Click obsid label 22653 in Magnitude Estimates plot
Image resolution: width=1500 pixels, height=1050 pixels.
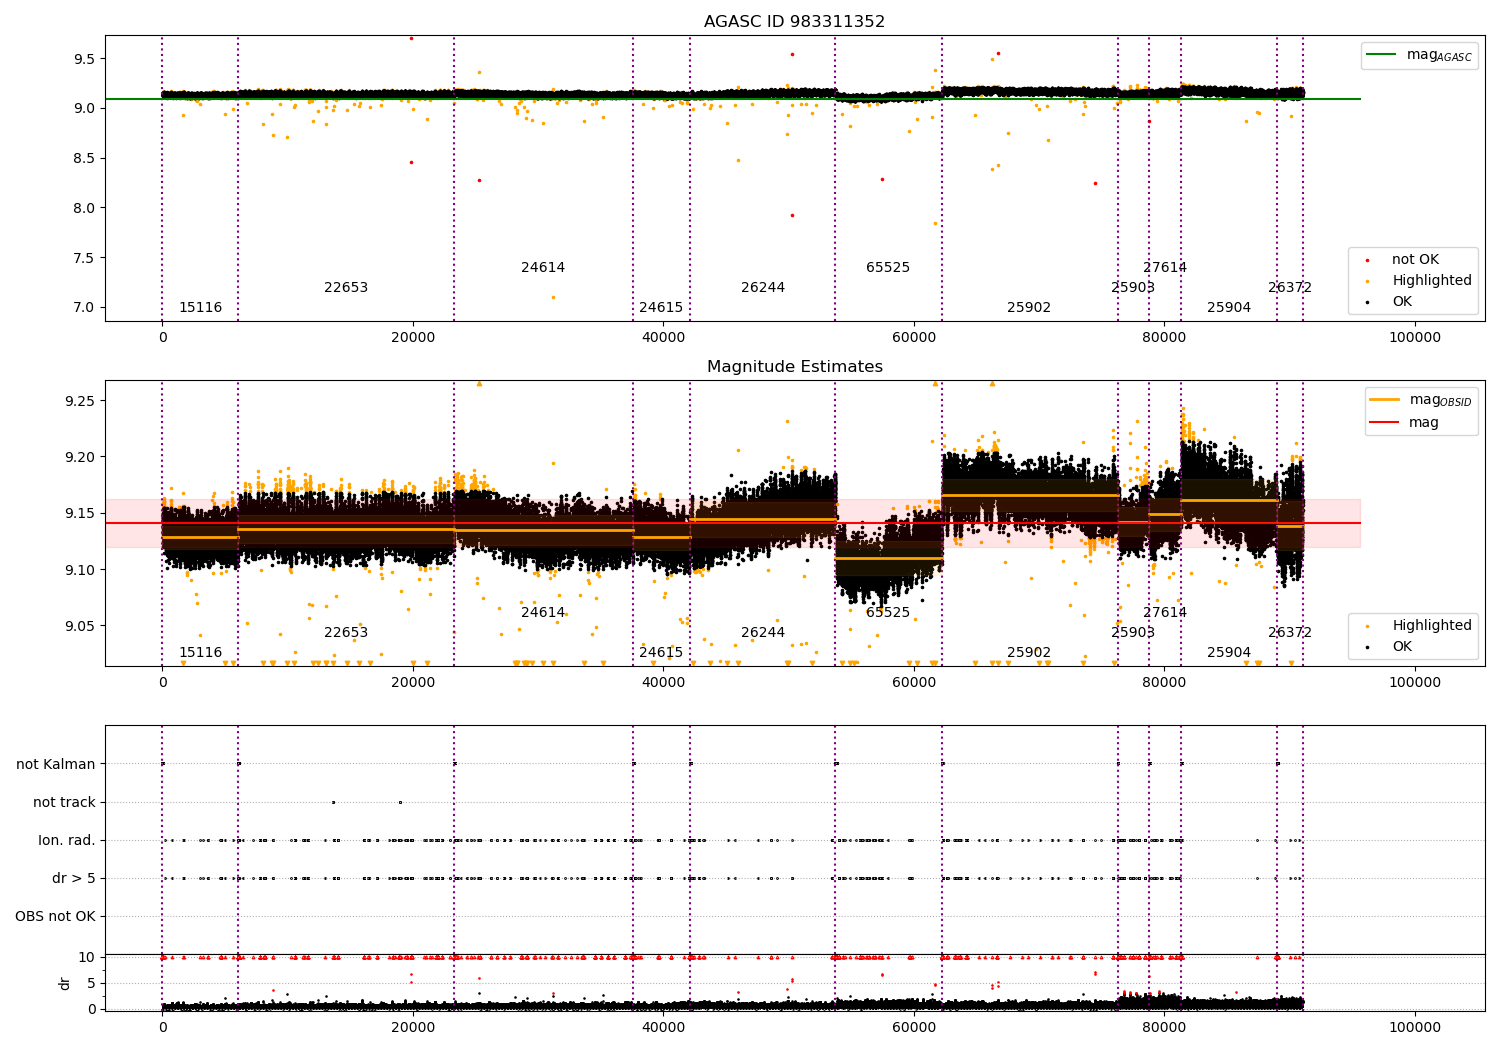point(346,633)
